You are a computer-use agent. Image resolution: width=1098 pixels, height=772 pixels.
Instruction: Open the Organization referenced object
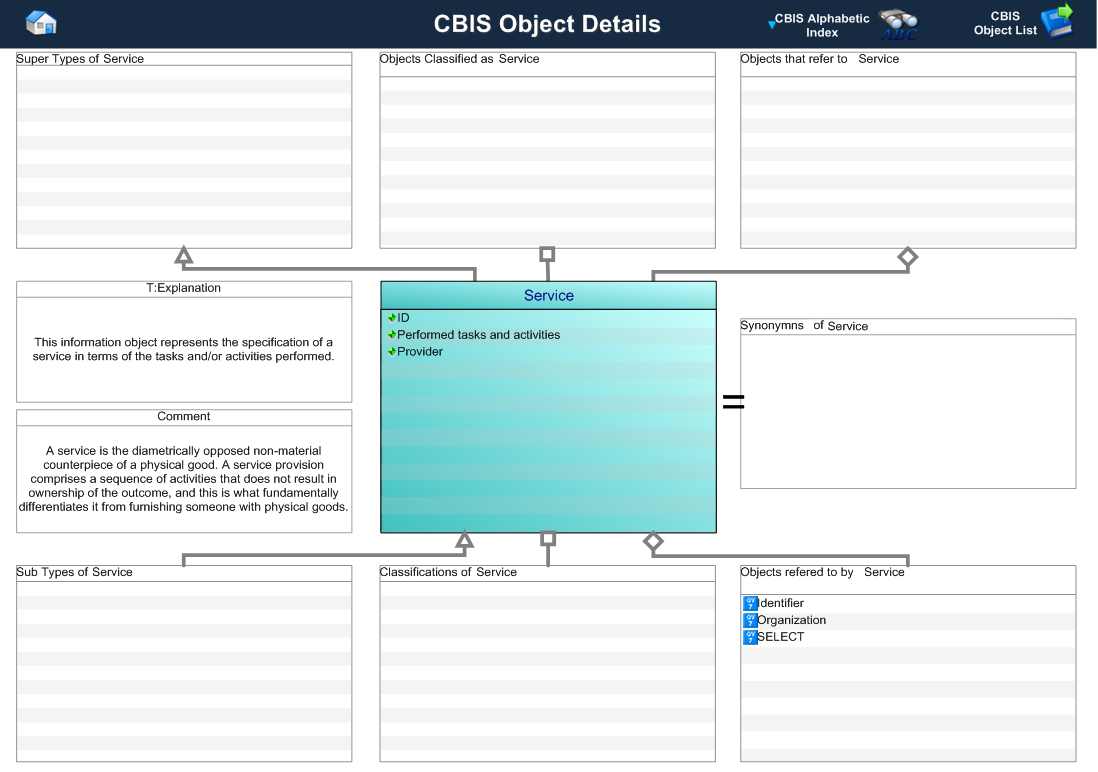point(791,620)
